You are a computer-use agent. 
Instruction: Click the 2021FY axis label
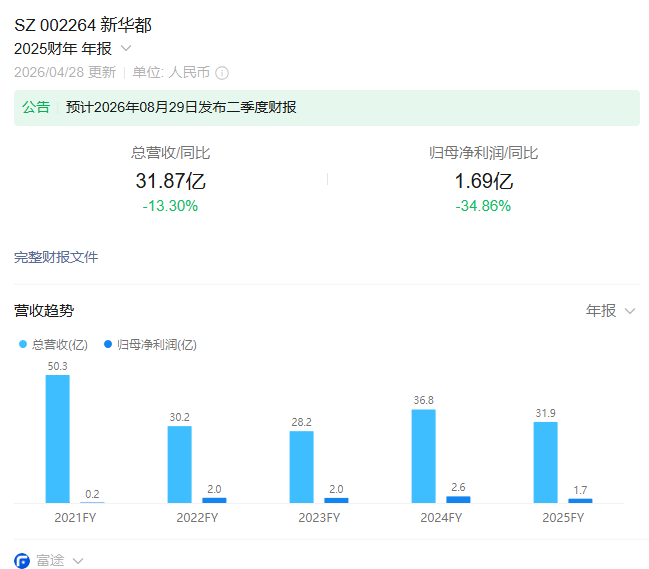coord(75,518)
